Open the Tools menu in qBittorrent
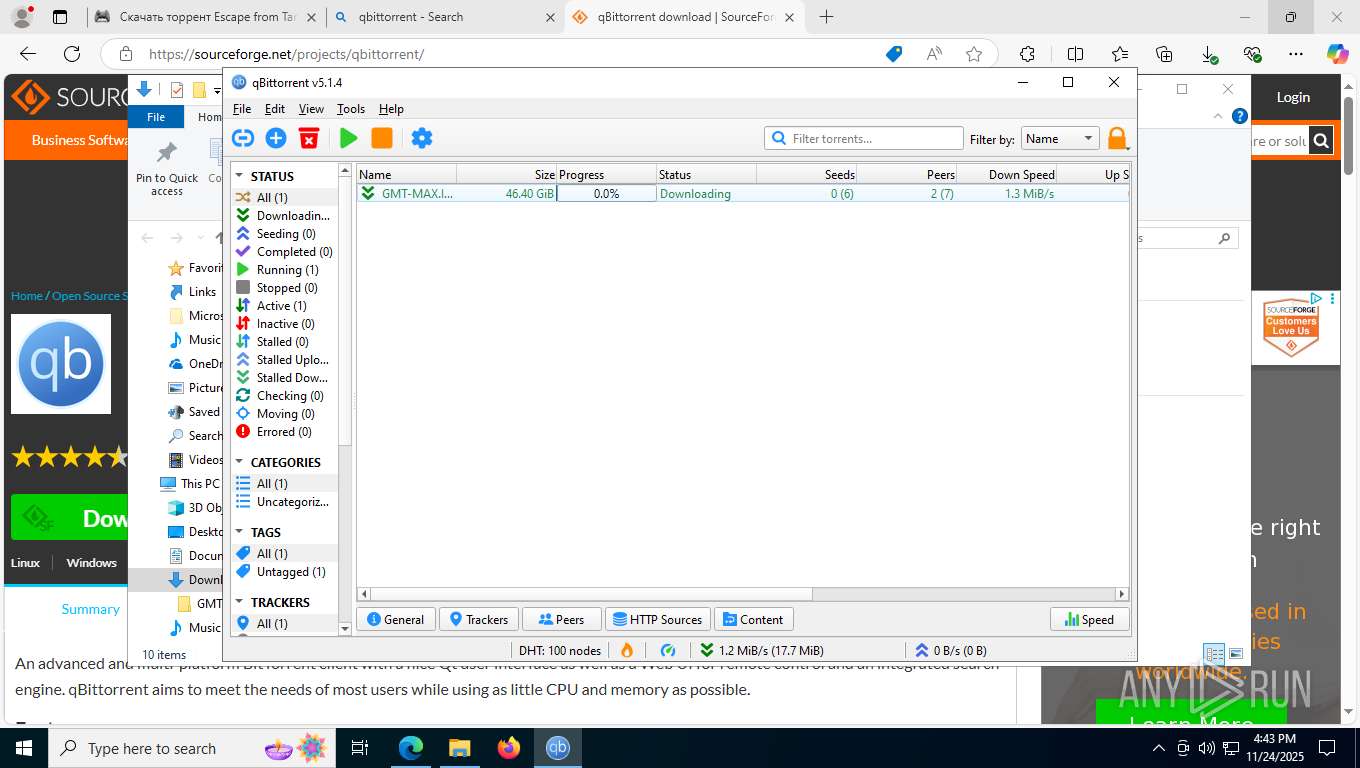 tap(351, 109)
